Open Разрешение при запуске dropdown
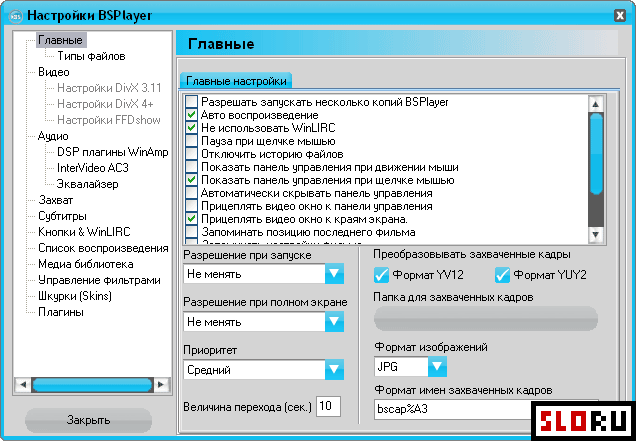 coord(334,274)
